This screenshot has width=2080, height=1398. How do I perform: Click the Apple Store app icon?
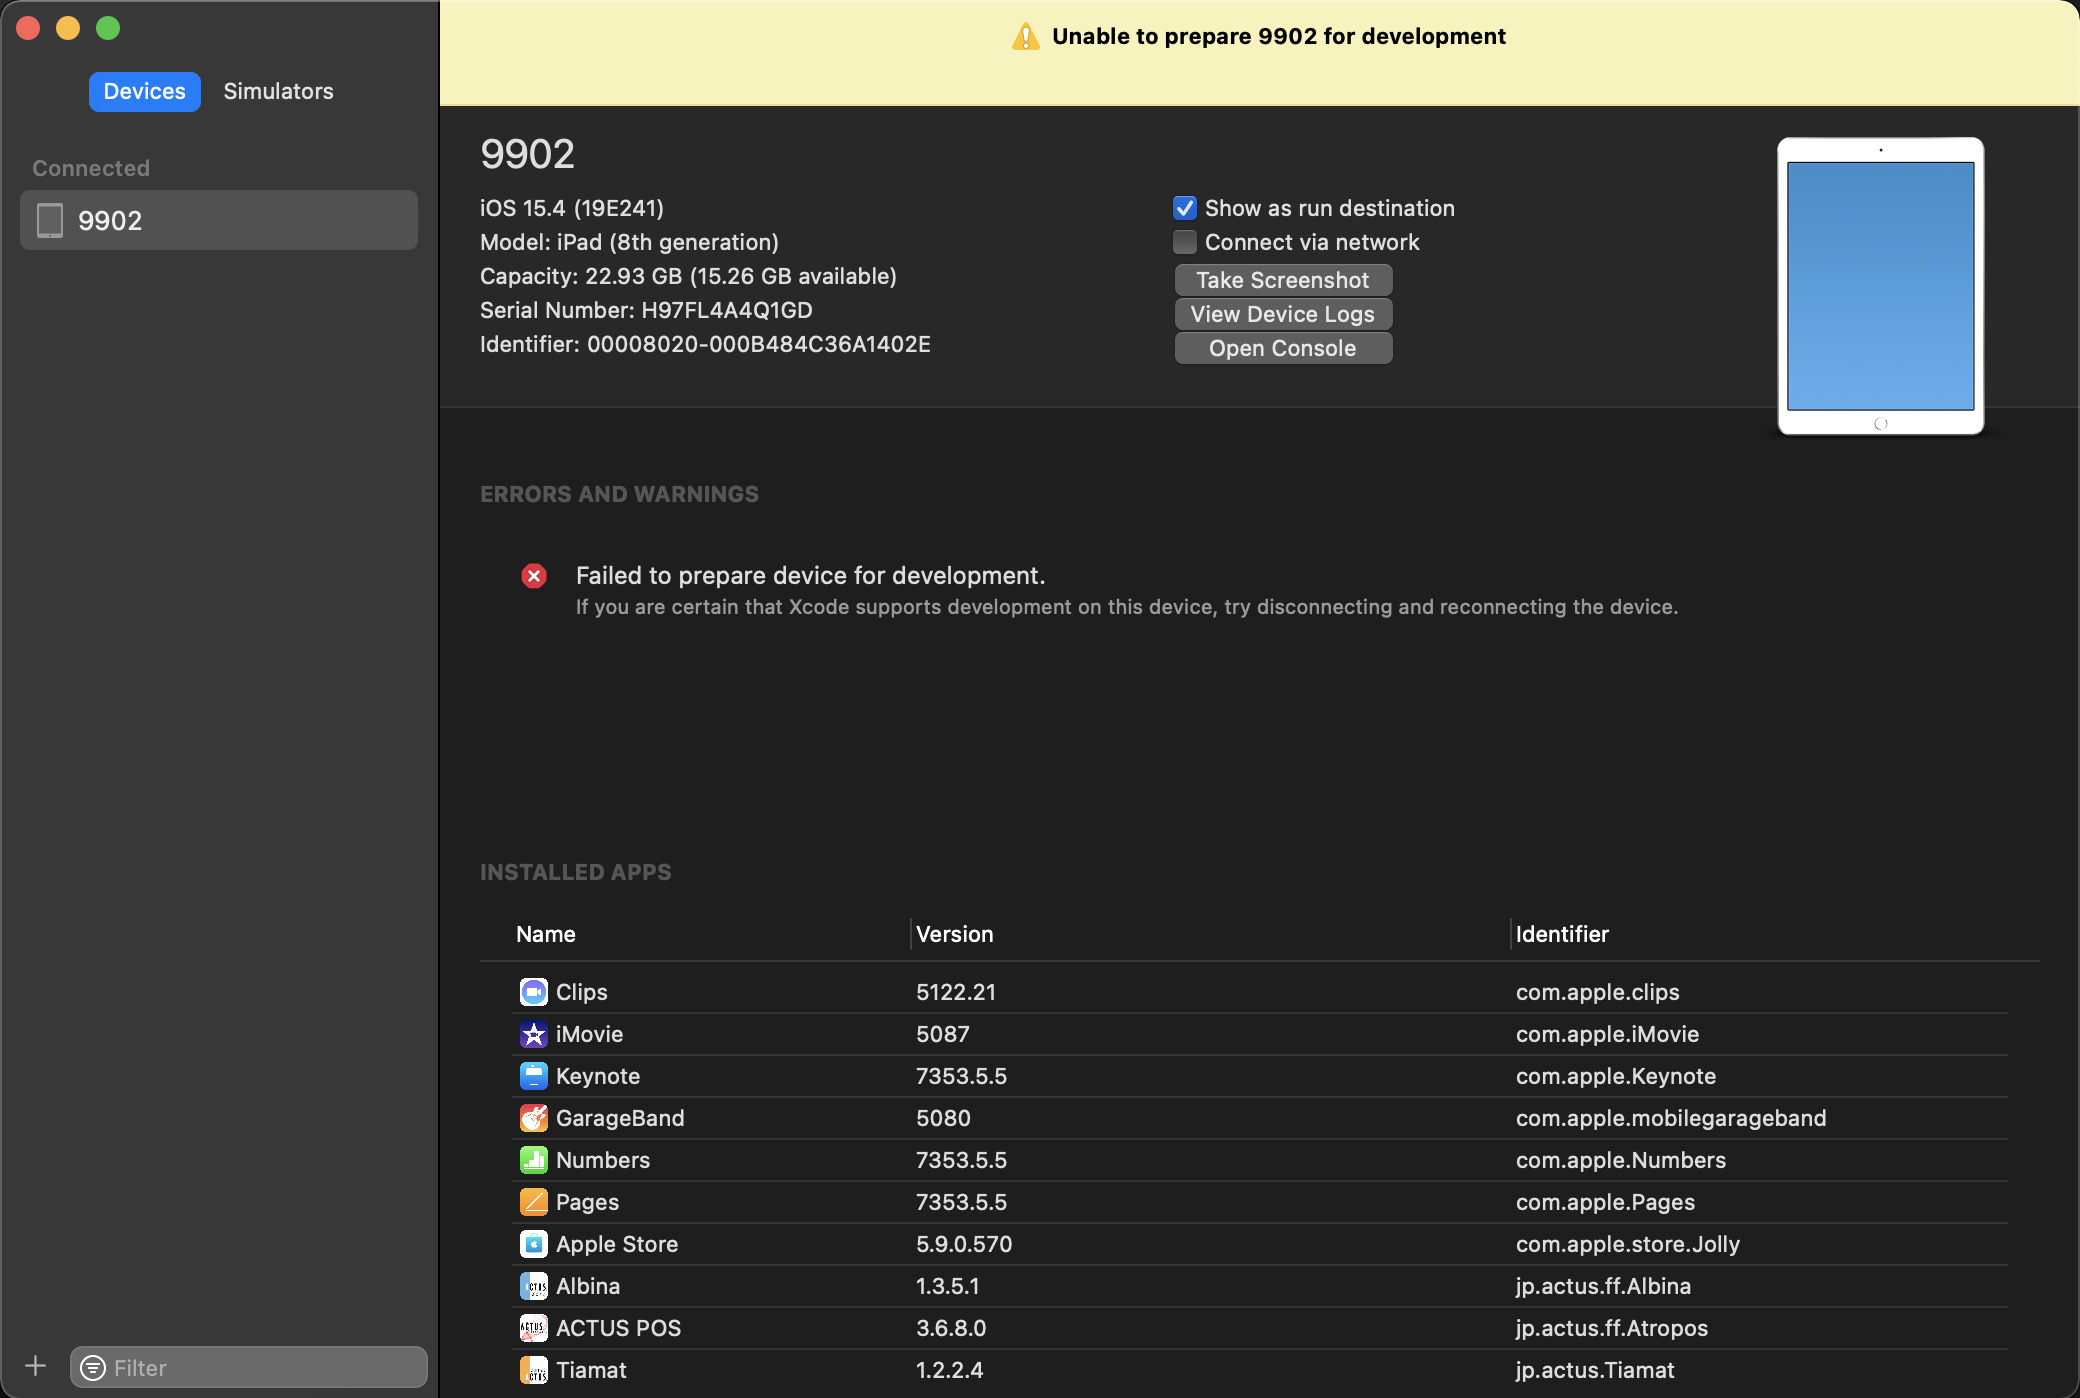coord(534,1244)
